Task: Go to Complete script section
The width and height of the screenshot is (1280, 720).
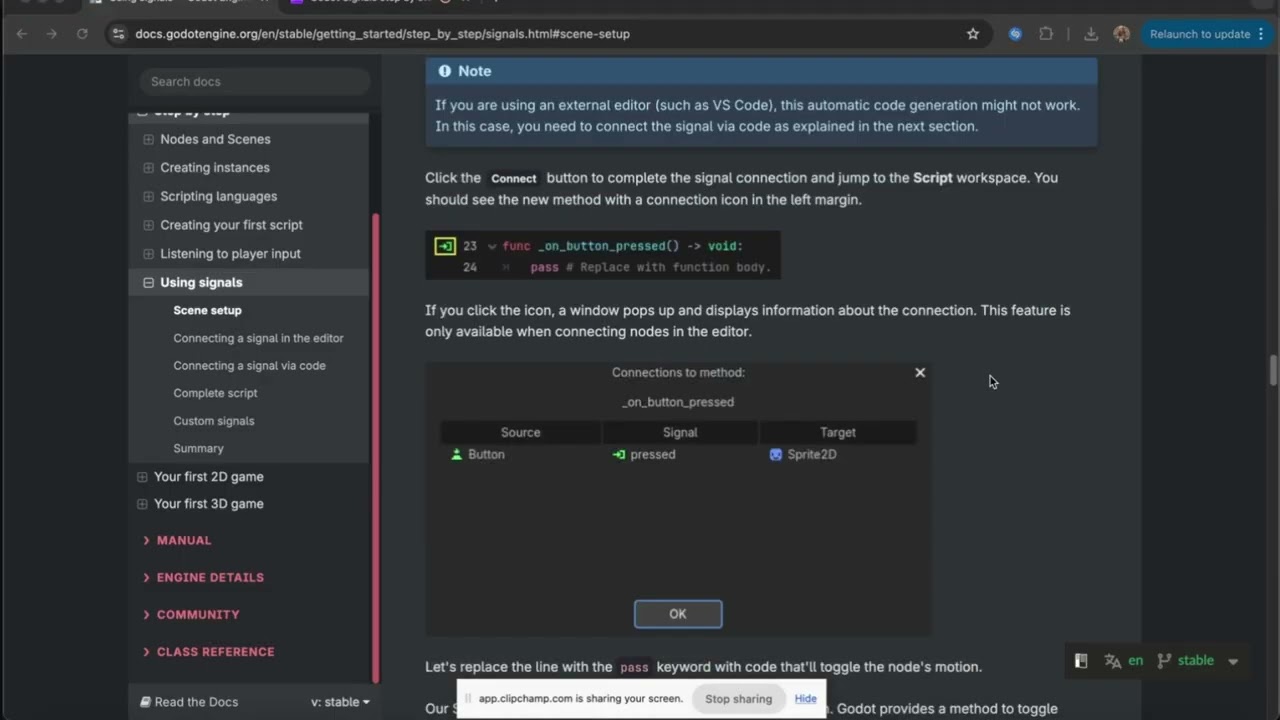Action: coord(215,393)
